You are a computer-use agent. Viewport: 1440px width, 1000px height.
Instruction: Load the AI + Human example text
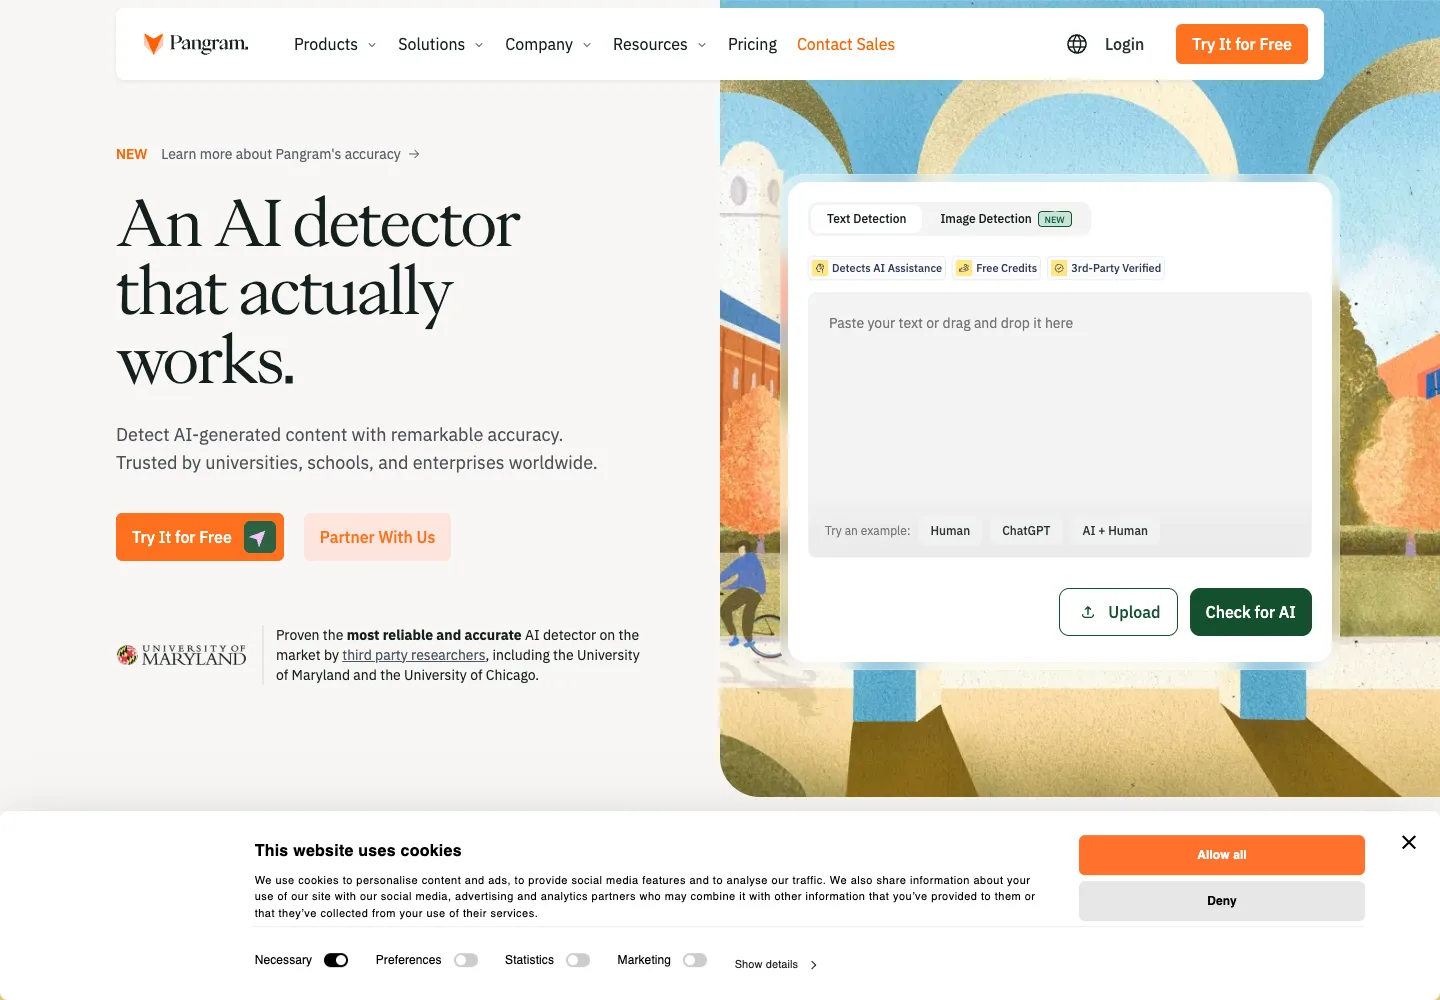pyautogui.click(x=1115, y=531)
